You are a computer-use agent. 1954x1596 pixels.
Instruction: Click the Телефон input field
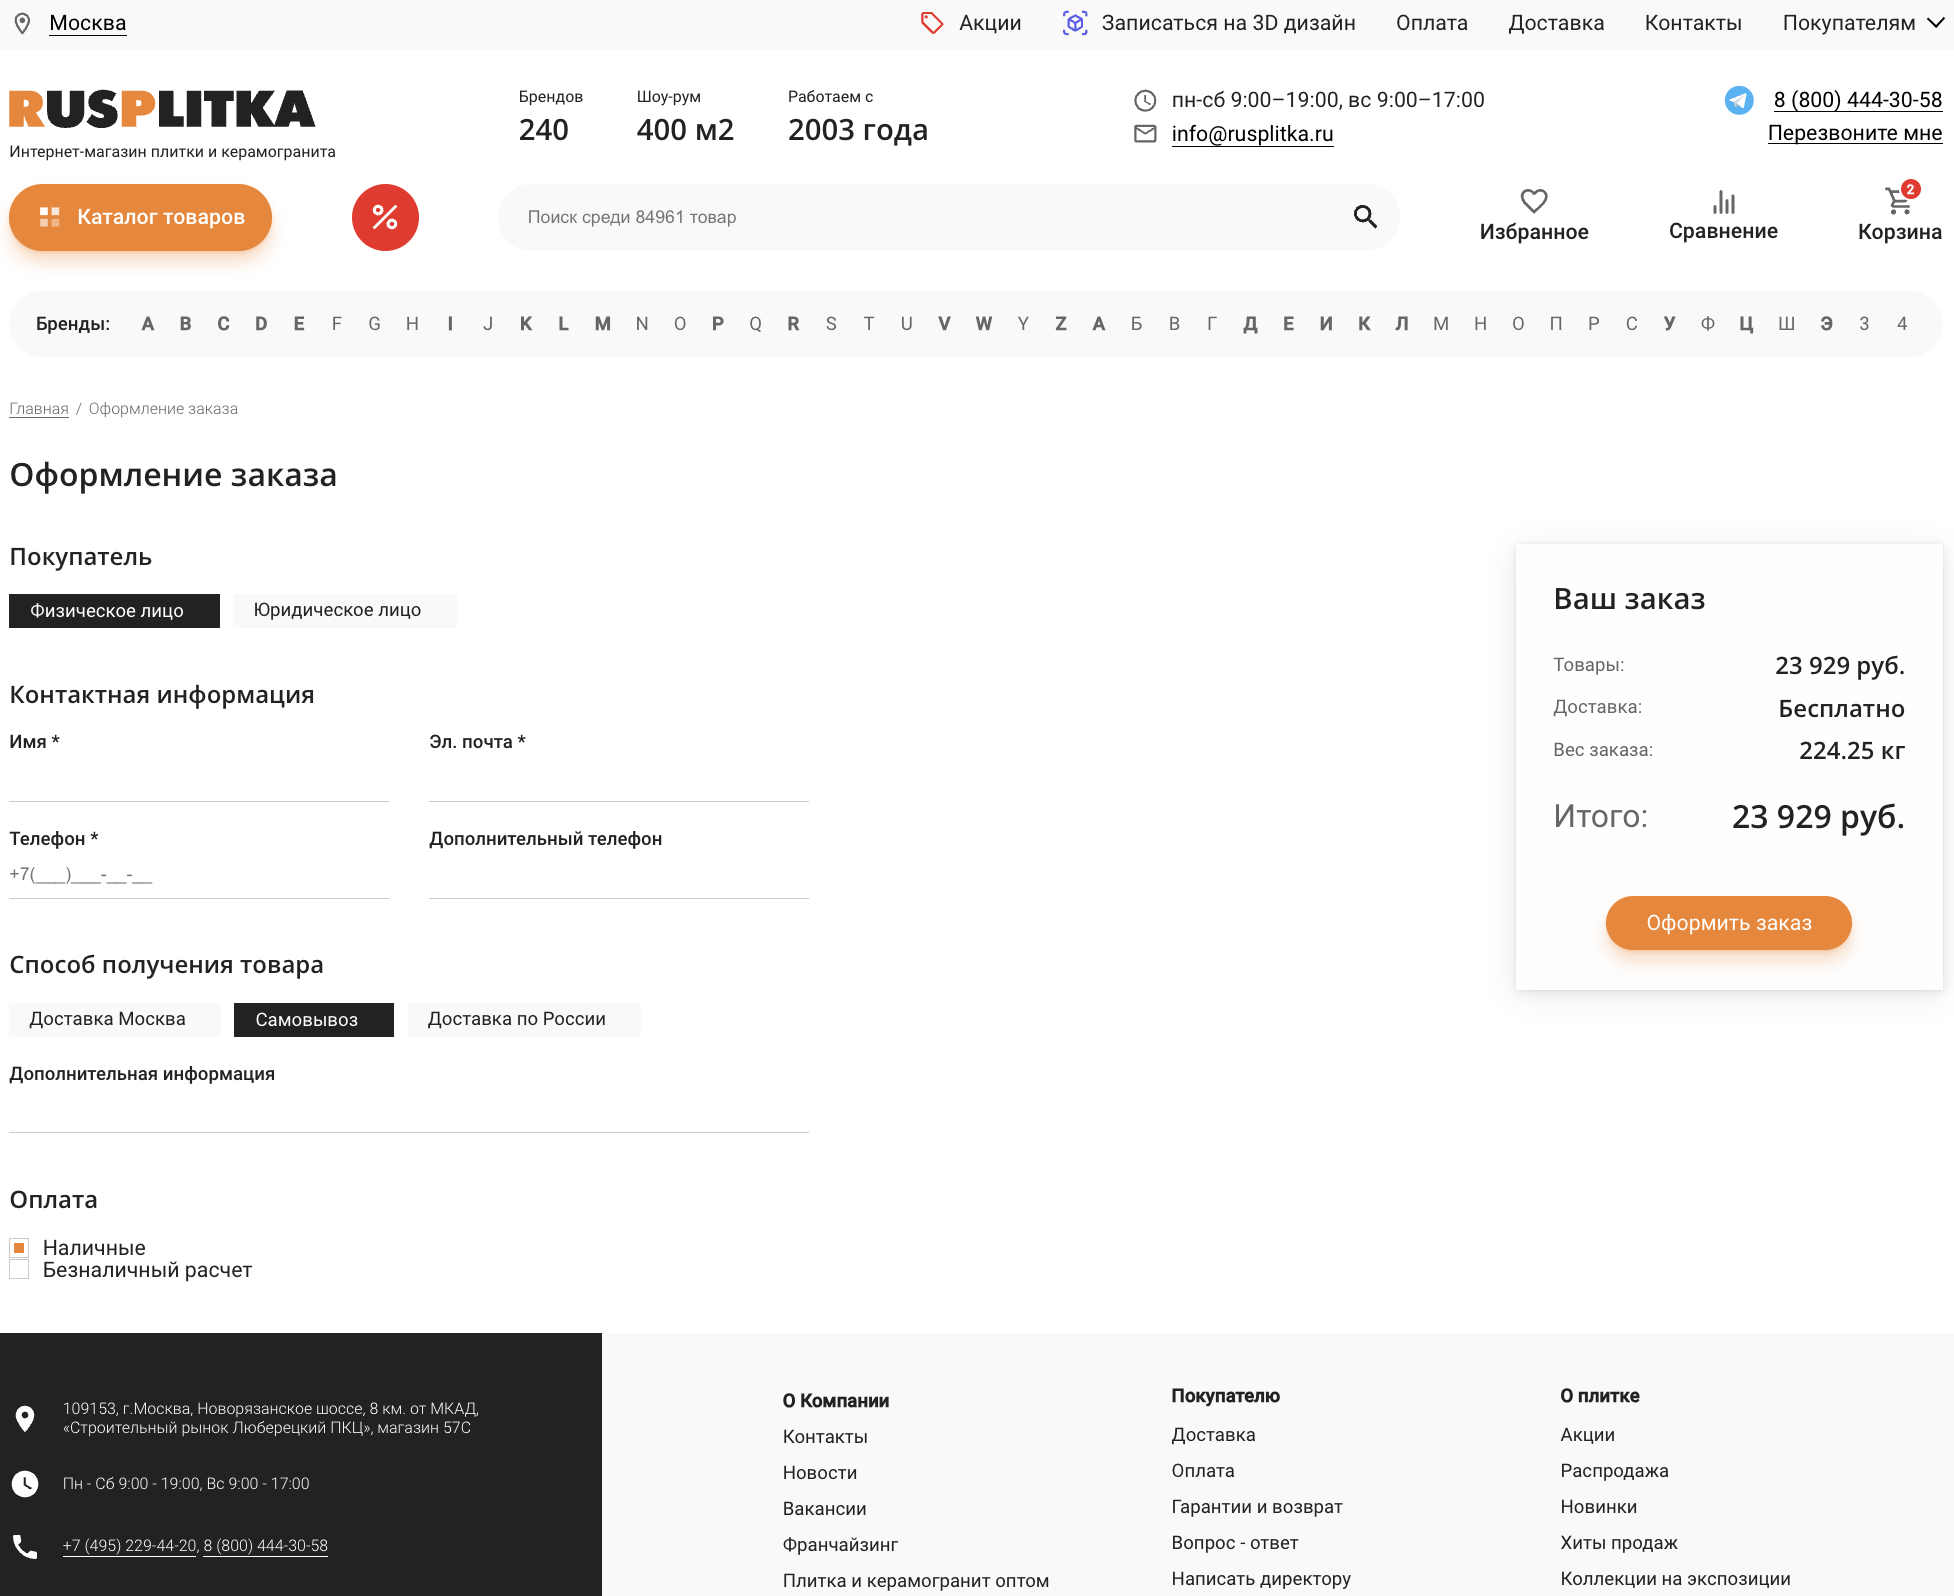pyautogui.click(x=198, y=875)
